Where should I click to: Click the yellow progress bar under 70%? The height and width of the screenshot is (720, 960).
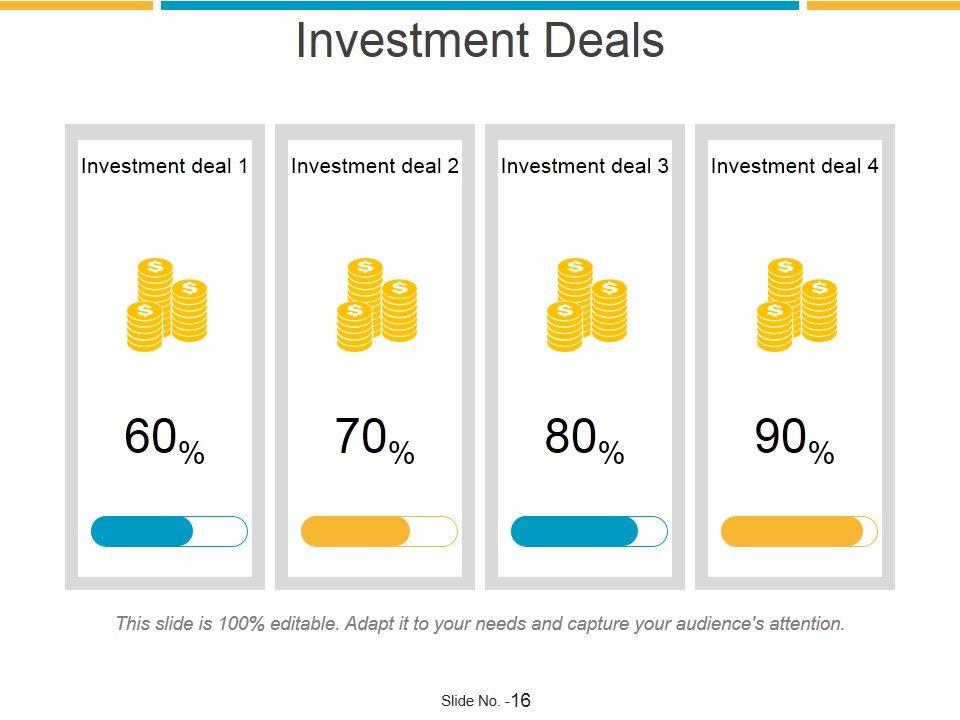[379, 532]
